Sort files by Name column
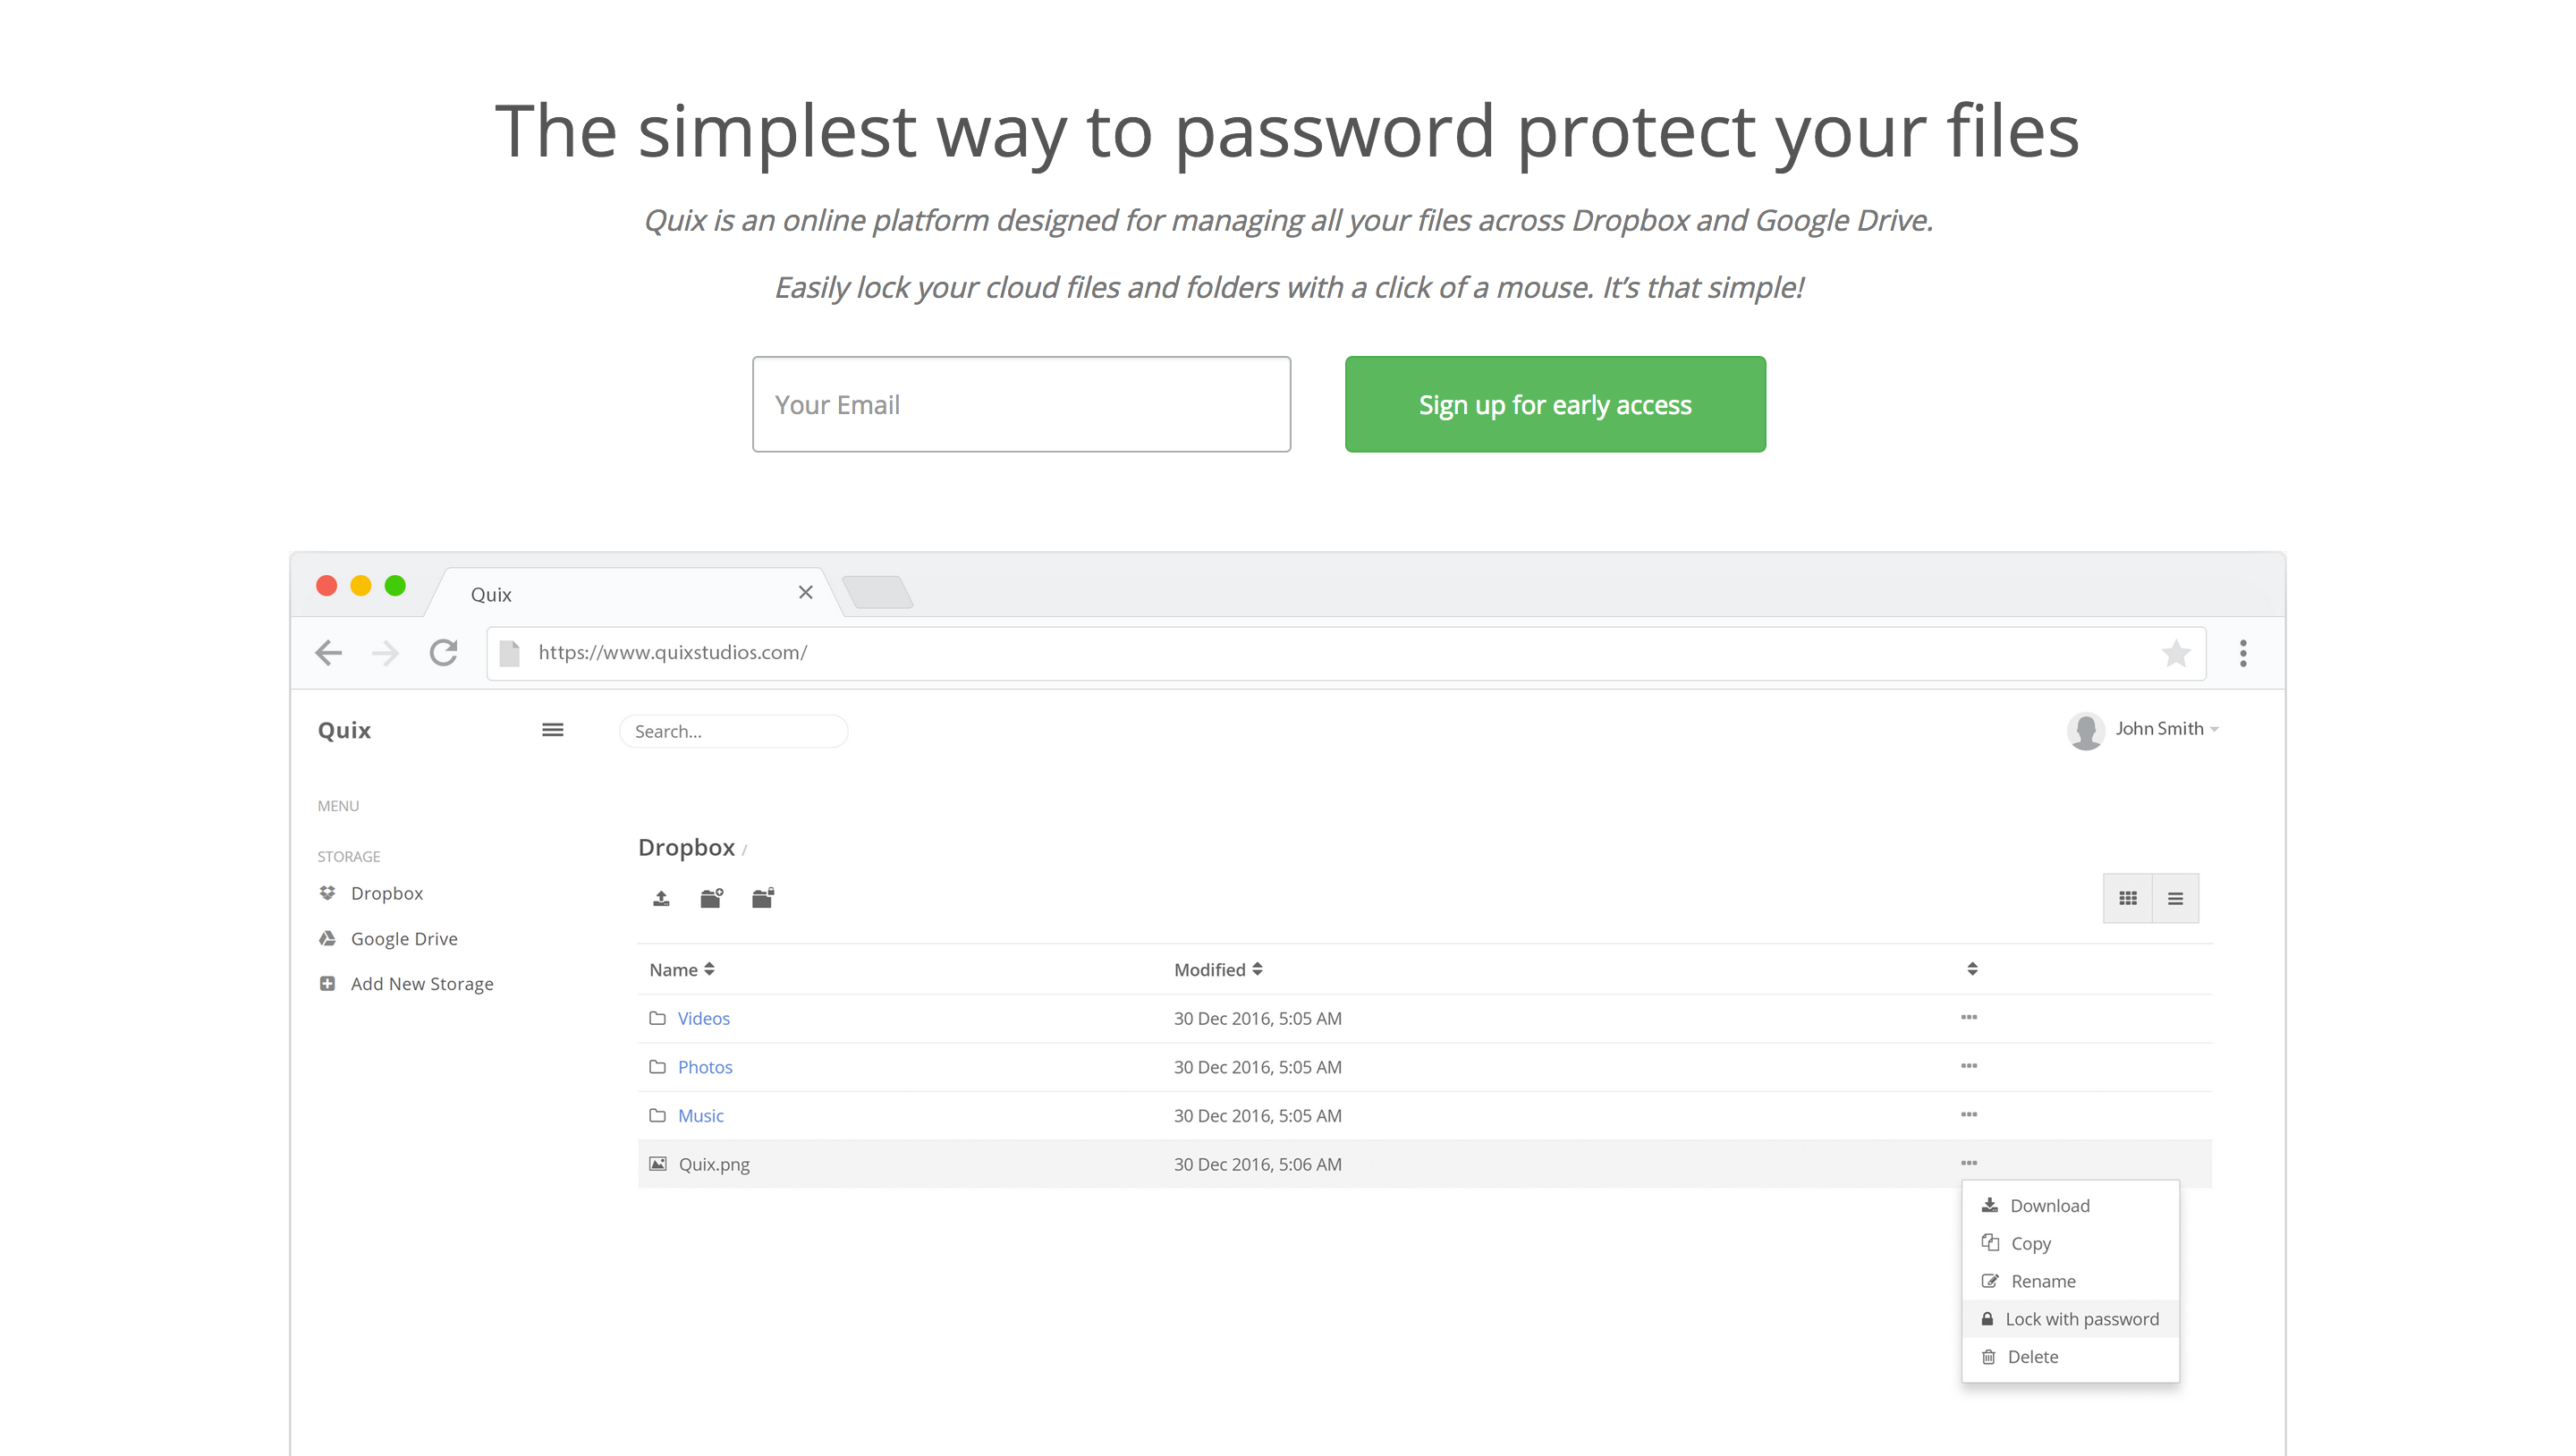Image resolution: width=2576 pixels, height=1456 pixels. click(682, 969)
